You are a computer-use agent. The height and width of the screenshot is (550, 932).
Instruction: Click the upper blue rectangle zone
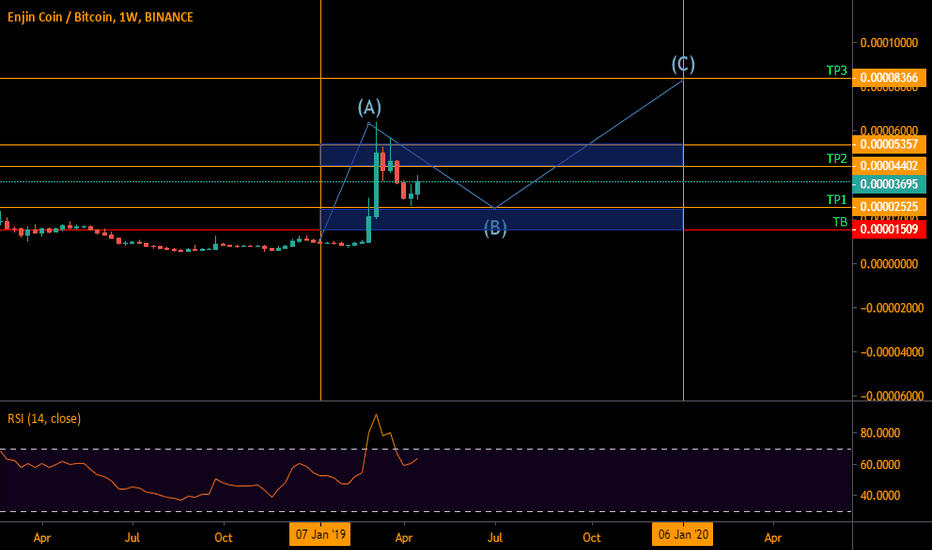[502, 155]
